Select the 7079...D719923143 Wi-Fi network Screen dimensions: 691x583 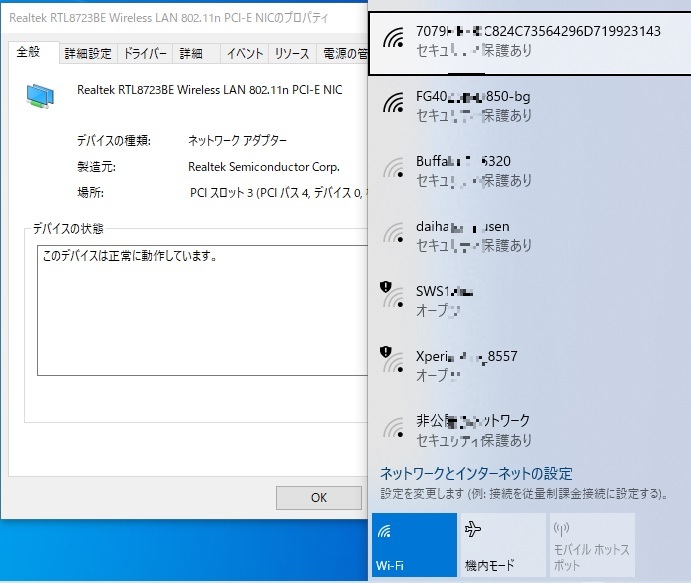[530, 43]
